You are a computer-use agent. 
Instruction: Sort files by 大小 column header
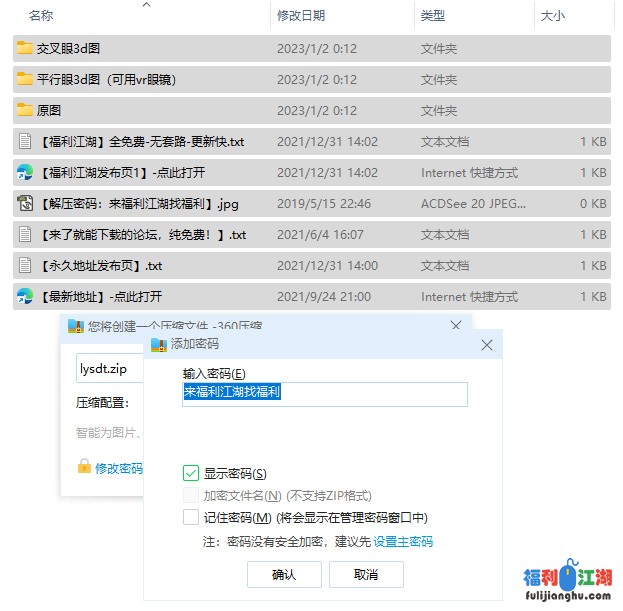click(552, 16)
